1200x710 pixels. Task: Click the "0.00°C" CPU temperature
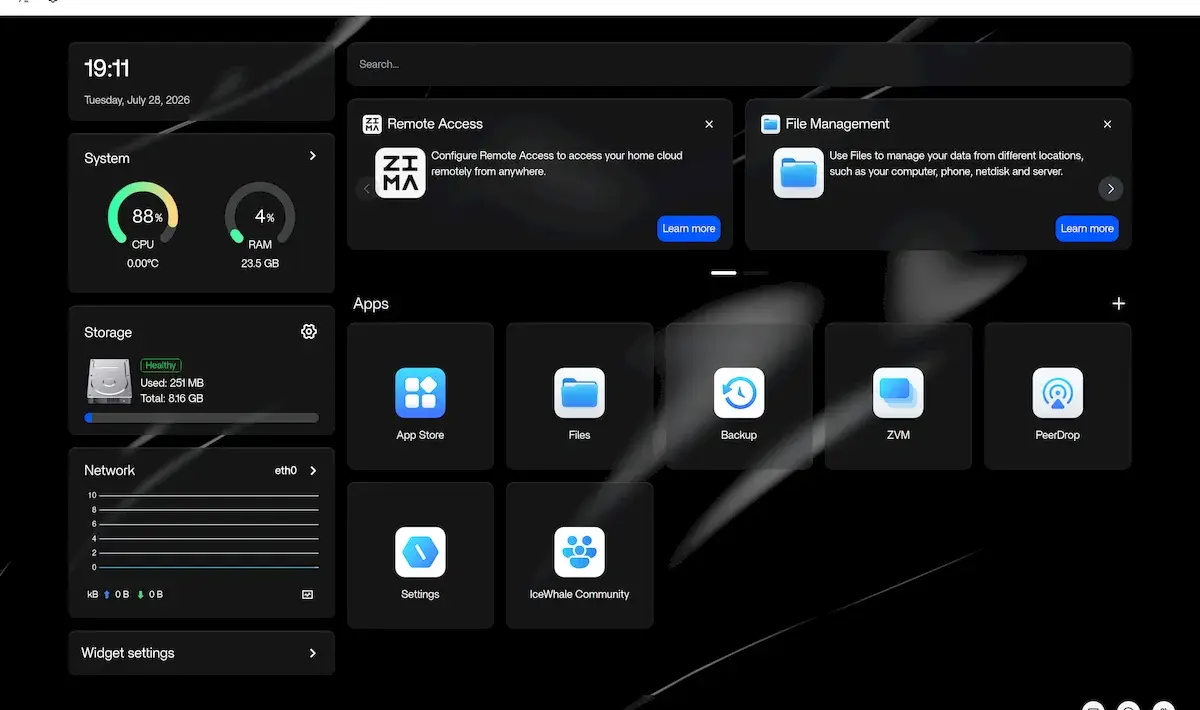tap(143, 264)
